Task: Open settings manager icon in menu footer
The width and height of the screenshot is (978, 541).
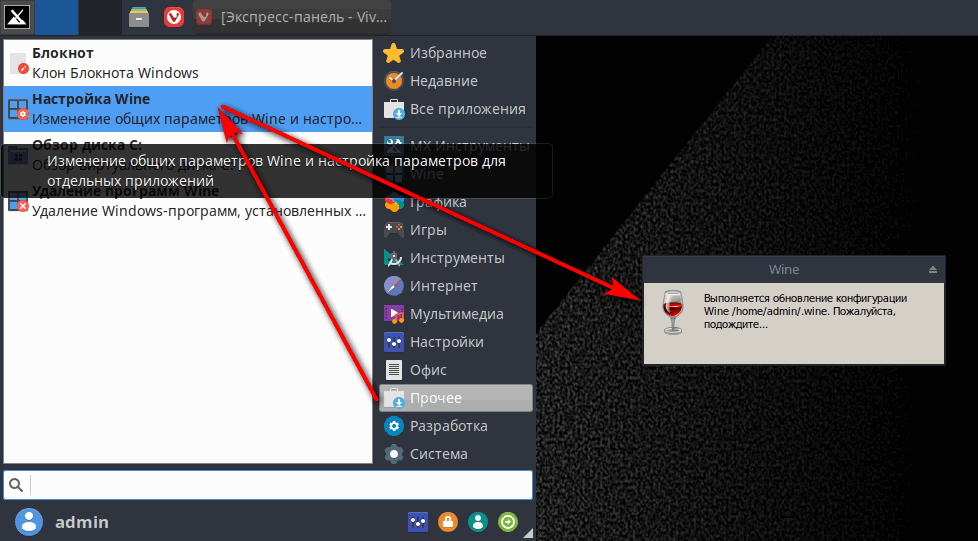Action: coord(418,522)
